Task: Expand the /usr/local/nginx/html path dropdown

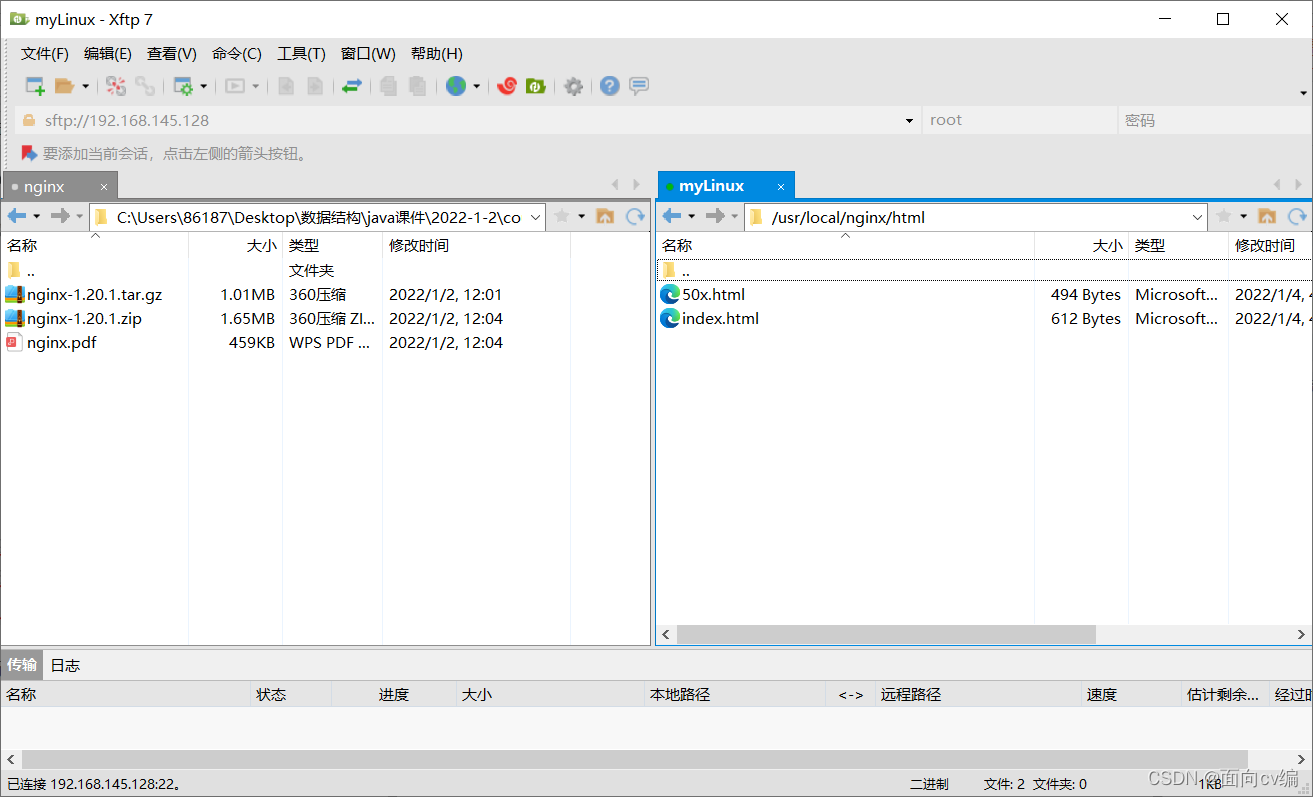Action: (1198, 217)
